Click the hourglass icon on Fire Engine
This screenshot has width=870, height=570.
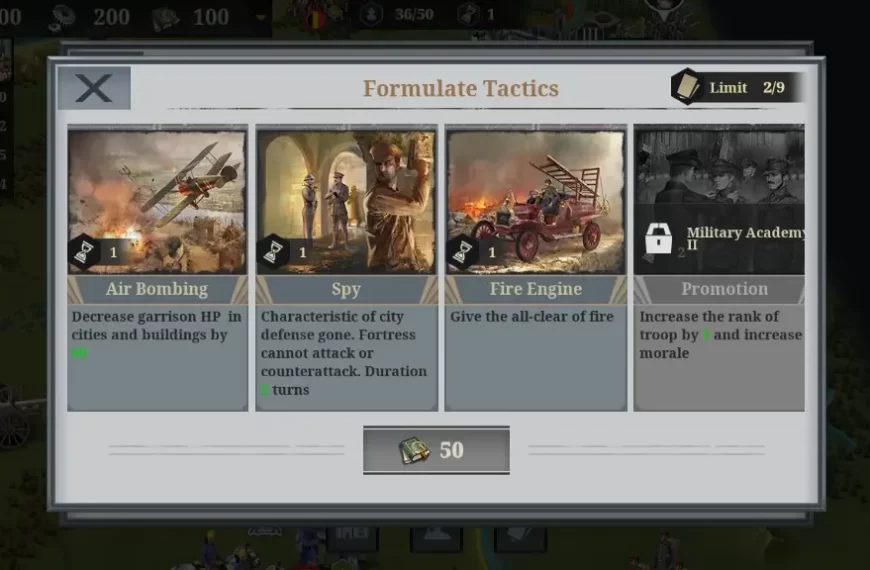click(462, 253)
